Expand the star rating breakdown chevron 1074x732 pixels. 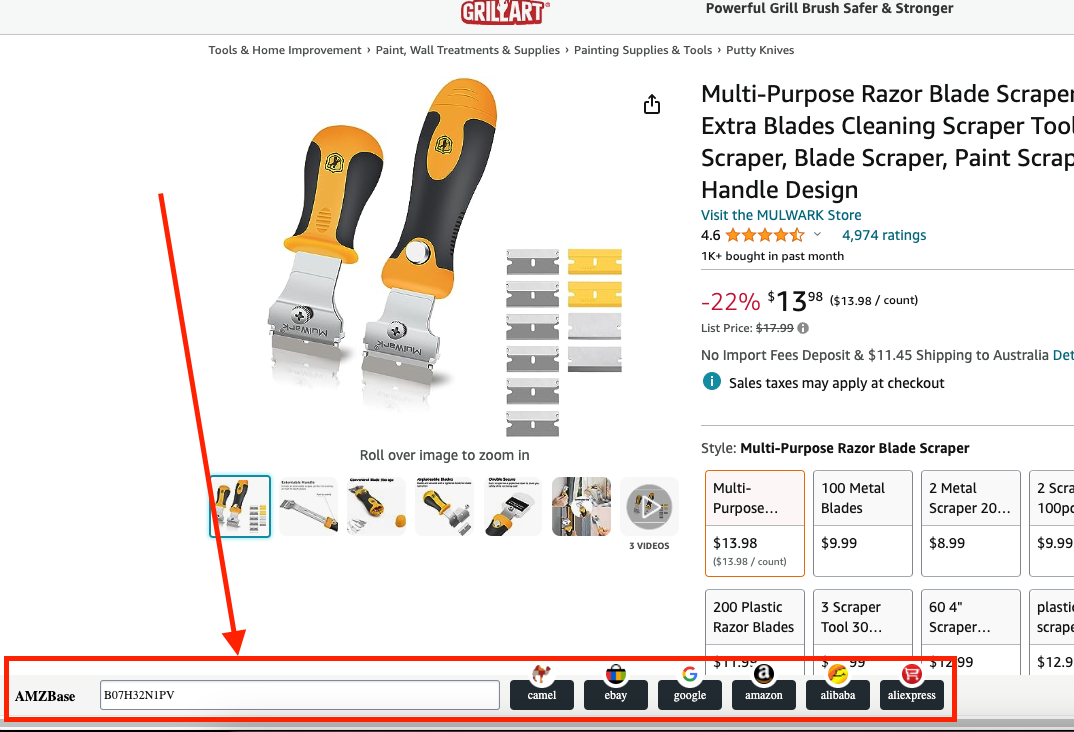[x=817, y=234]
